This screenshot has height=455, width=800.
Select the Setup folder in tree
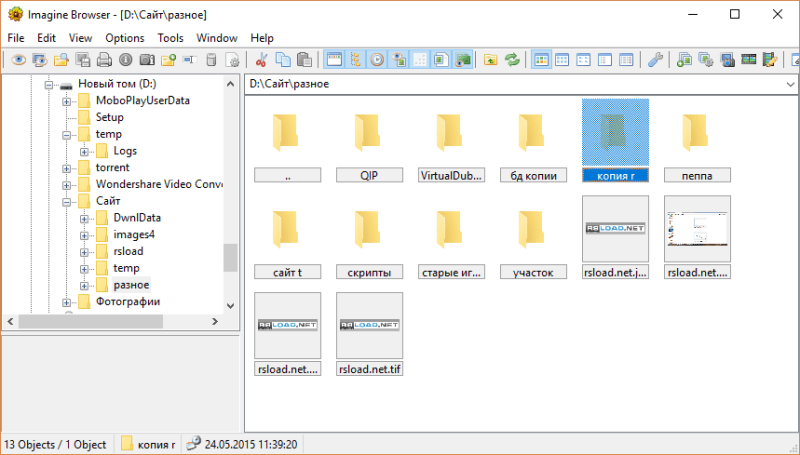pyautogui.click(x=110, y=117)
